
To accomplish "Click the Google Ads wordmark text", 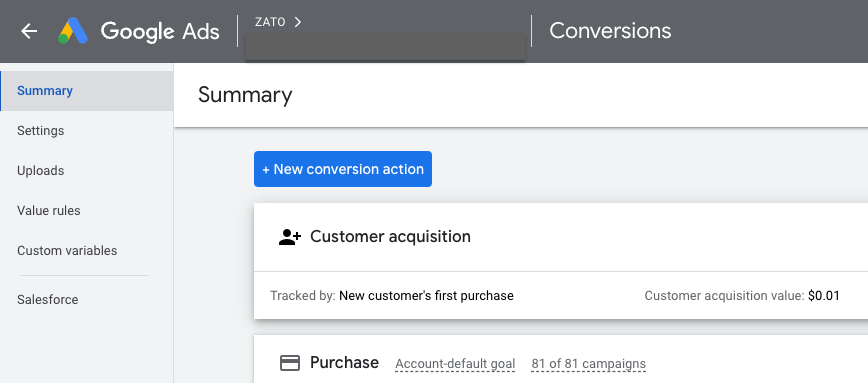I will coord(160,31).
